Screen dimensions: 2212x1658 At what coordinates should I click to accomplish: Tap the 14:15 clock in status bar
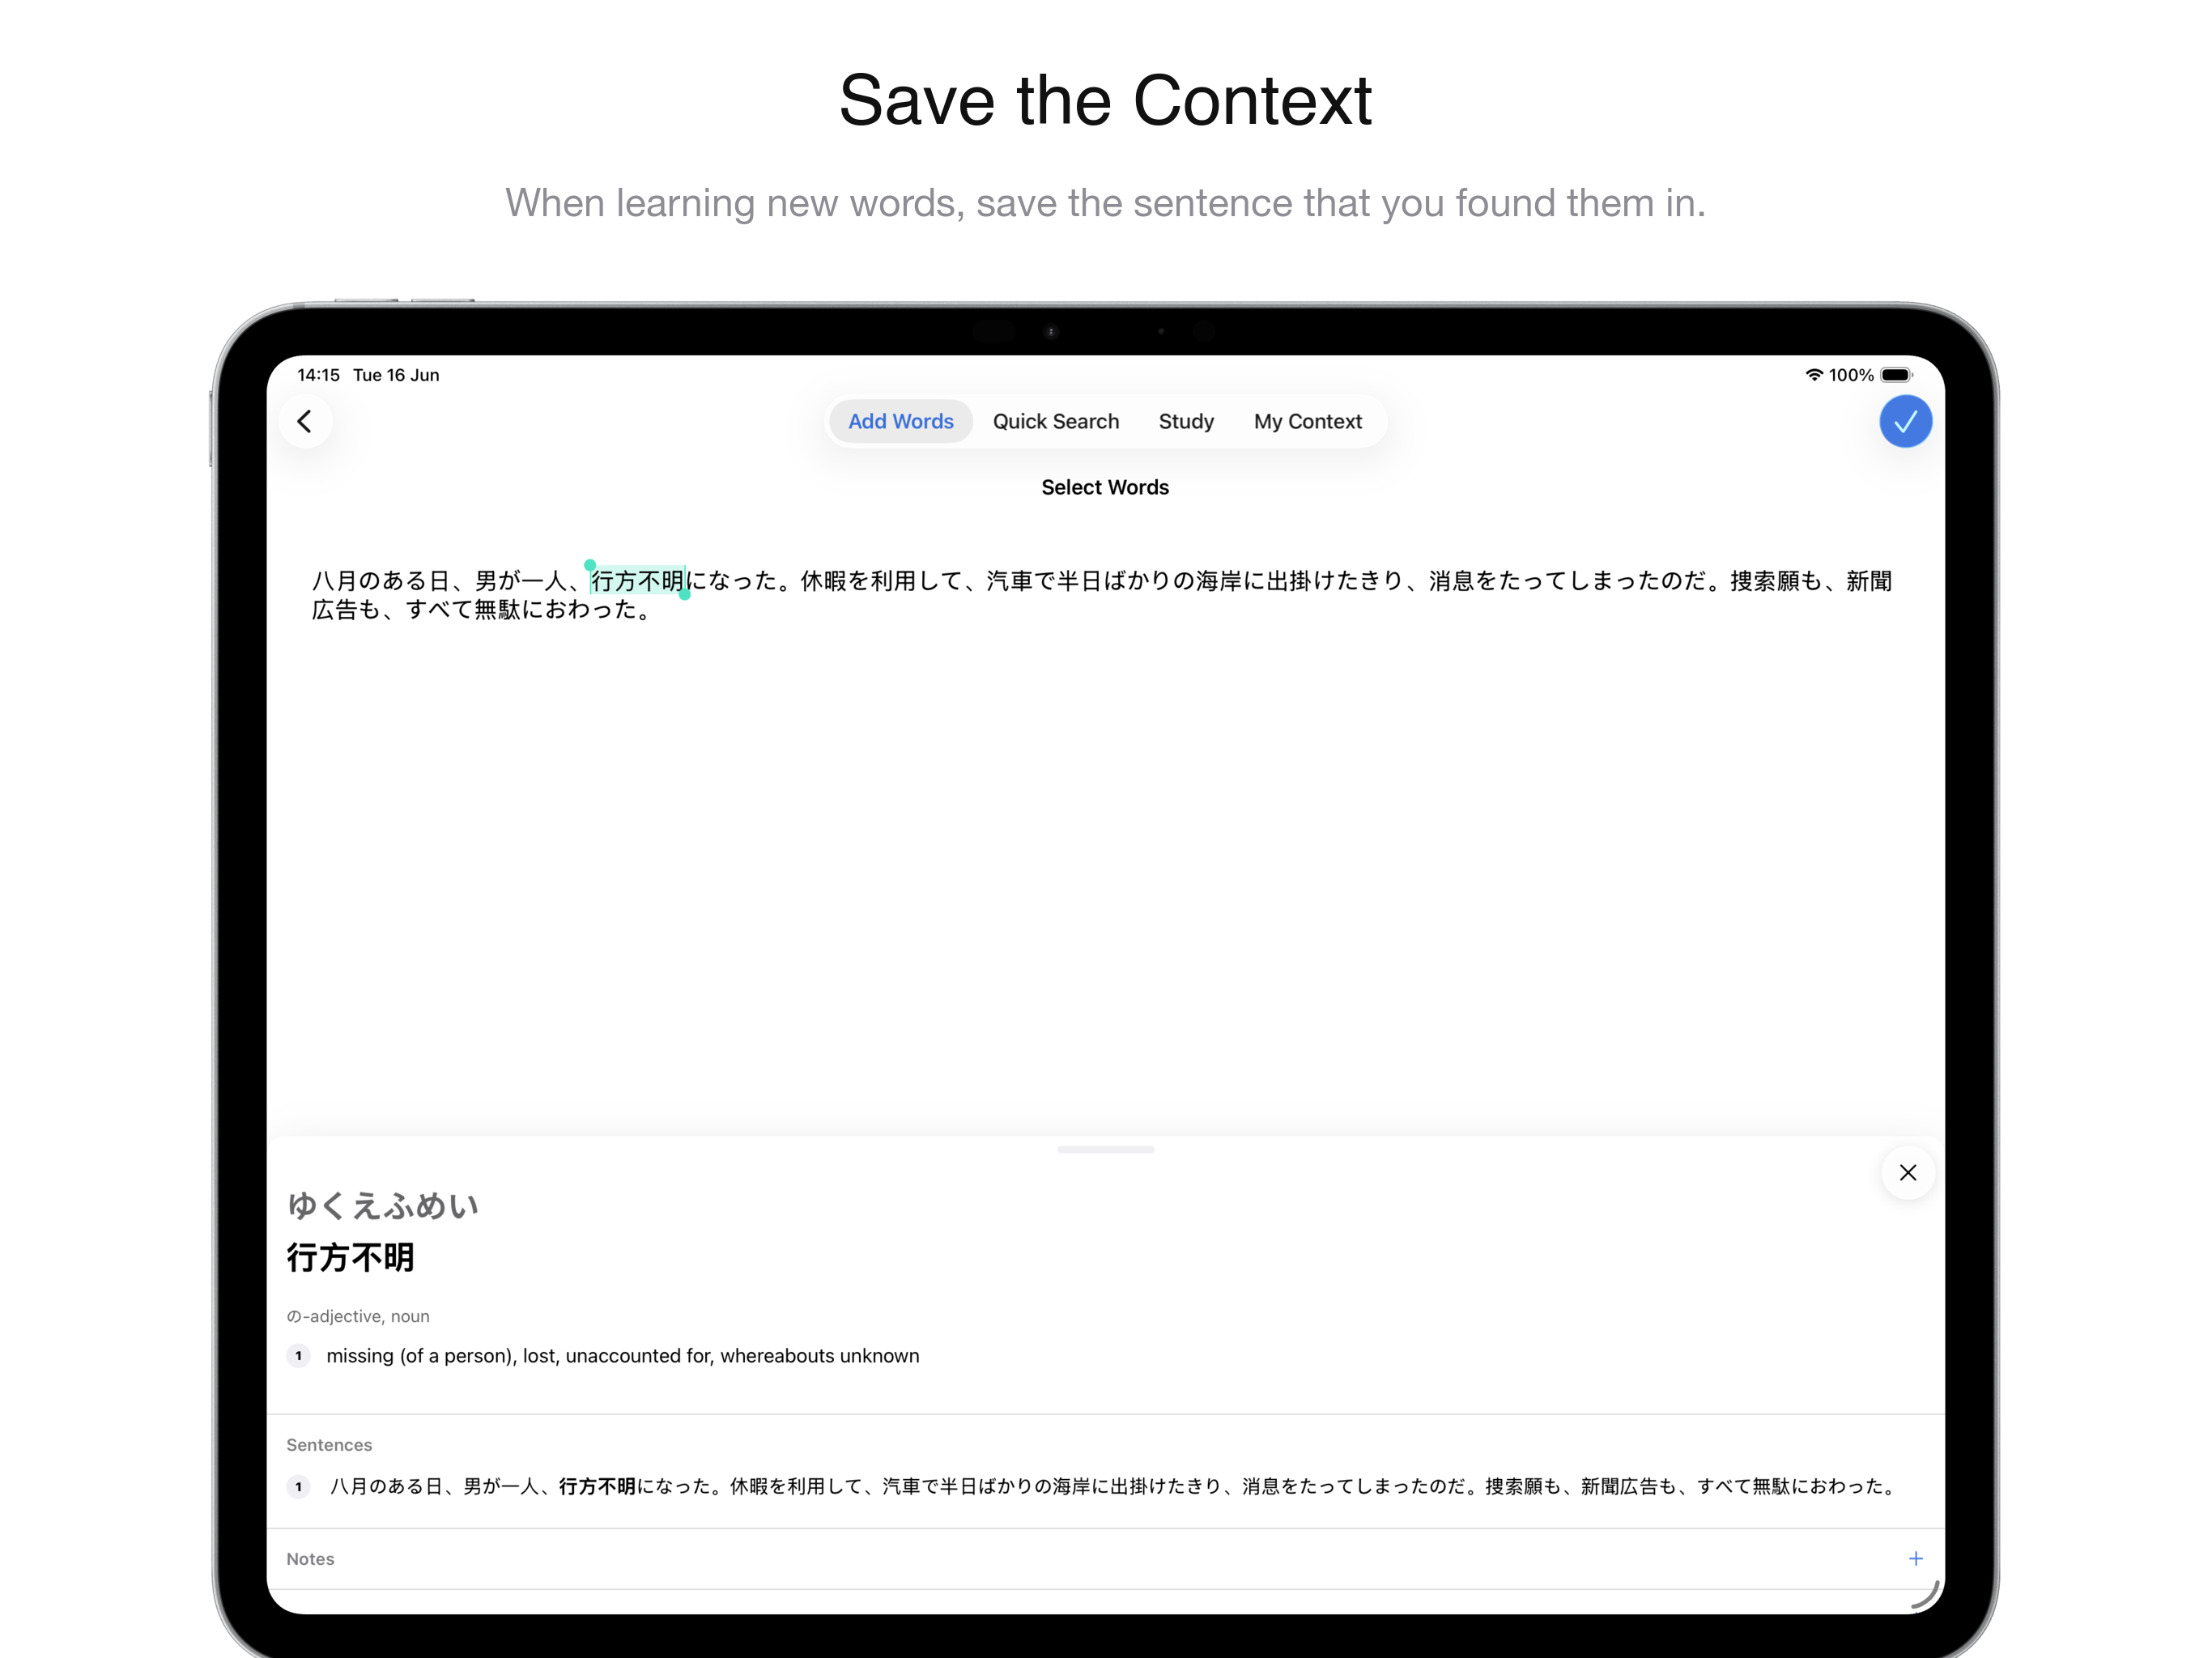coord(318,375)
